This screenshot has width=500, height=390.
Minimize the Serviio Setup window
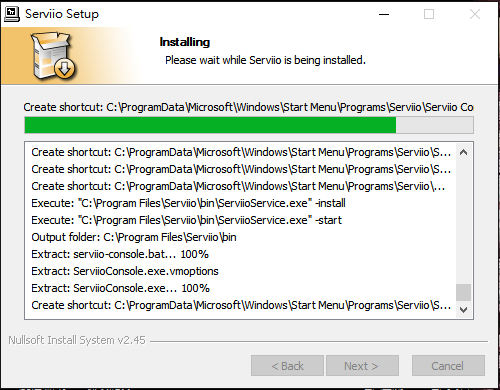384,14
